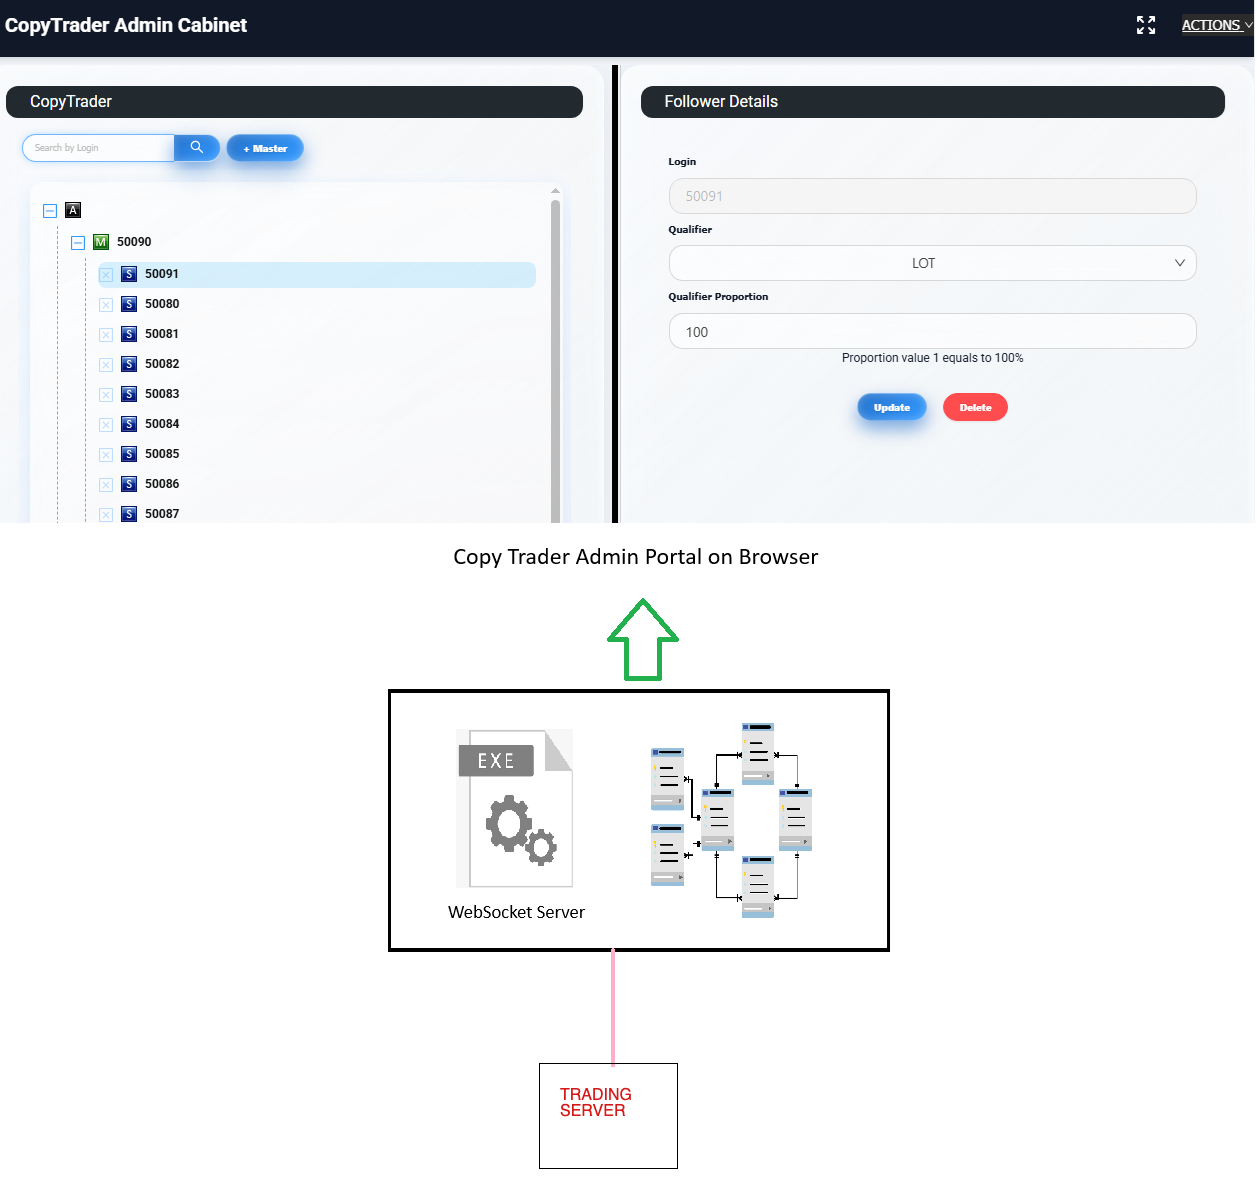Click the red Delete button
This screenshot has height=1193, width=1257.
tap(975, 408)
